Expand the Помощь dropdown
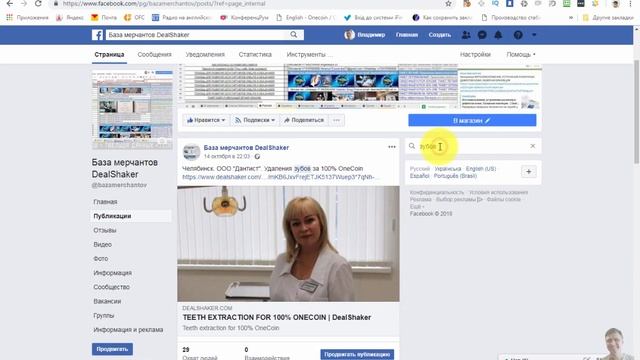The height and width of the screenshot is (360, 640). tap(521, 54)
